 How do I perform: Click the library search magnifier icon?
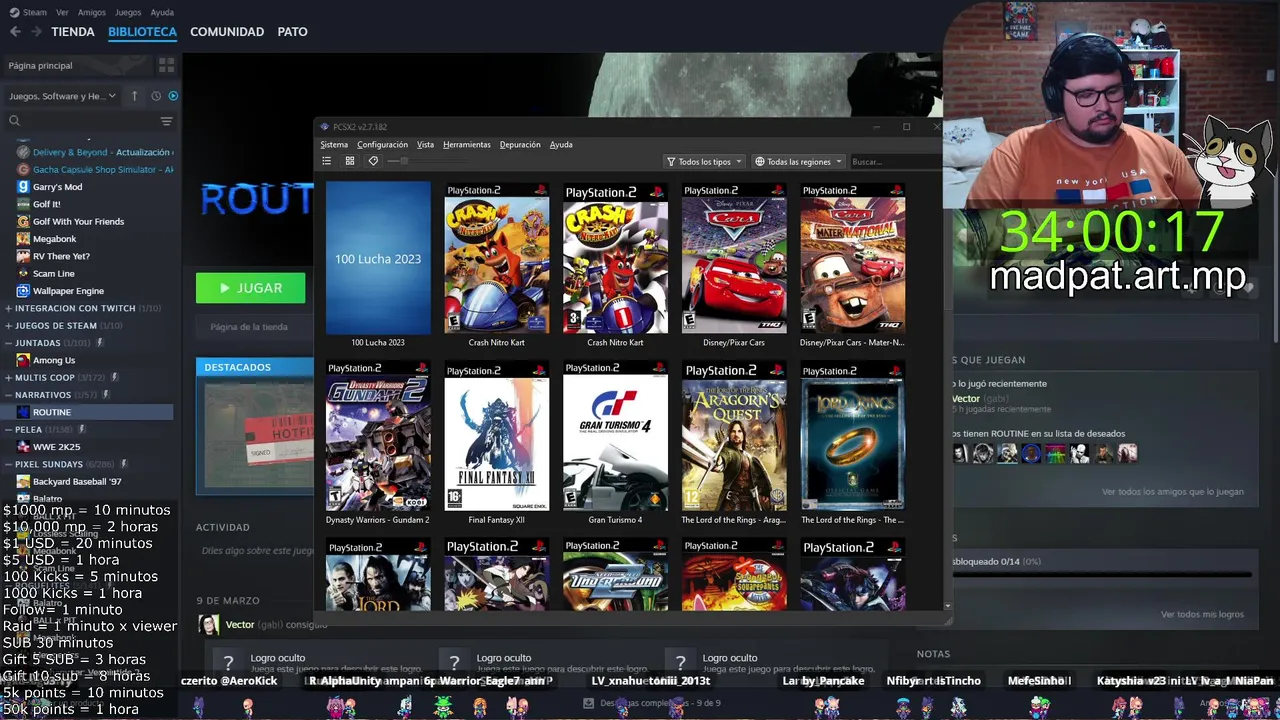(x=14, y=121)
